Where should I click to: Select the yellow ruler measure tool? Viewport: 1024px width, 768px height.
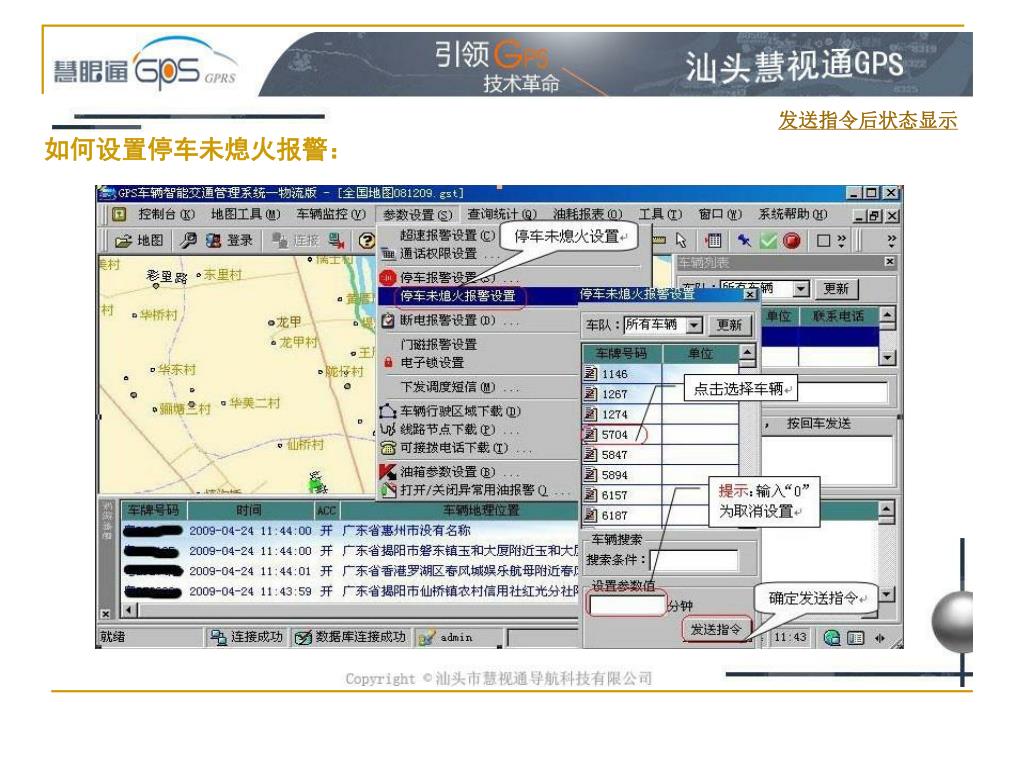(658, 241)
